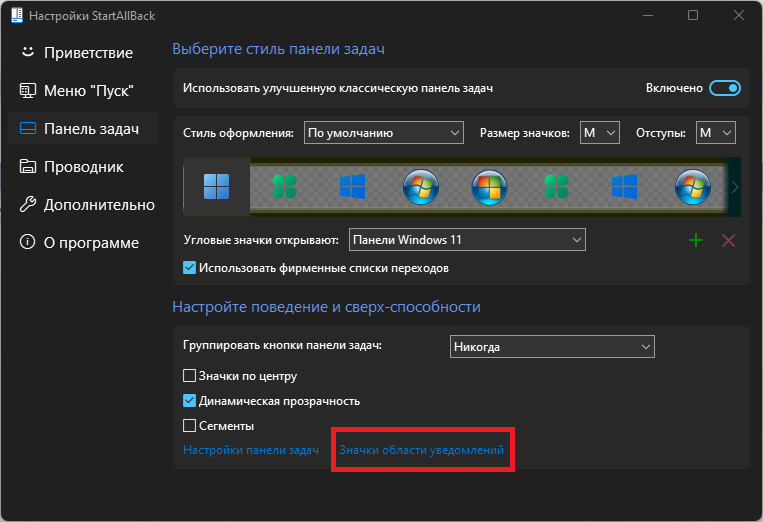Screen dimensions: 763x522
Task: Open the Угловые значки открывают dropdown
Action: (467, 240)
